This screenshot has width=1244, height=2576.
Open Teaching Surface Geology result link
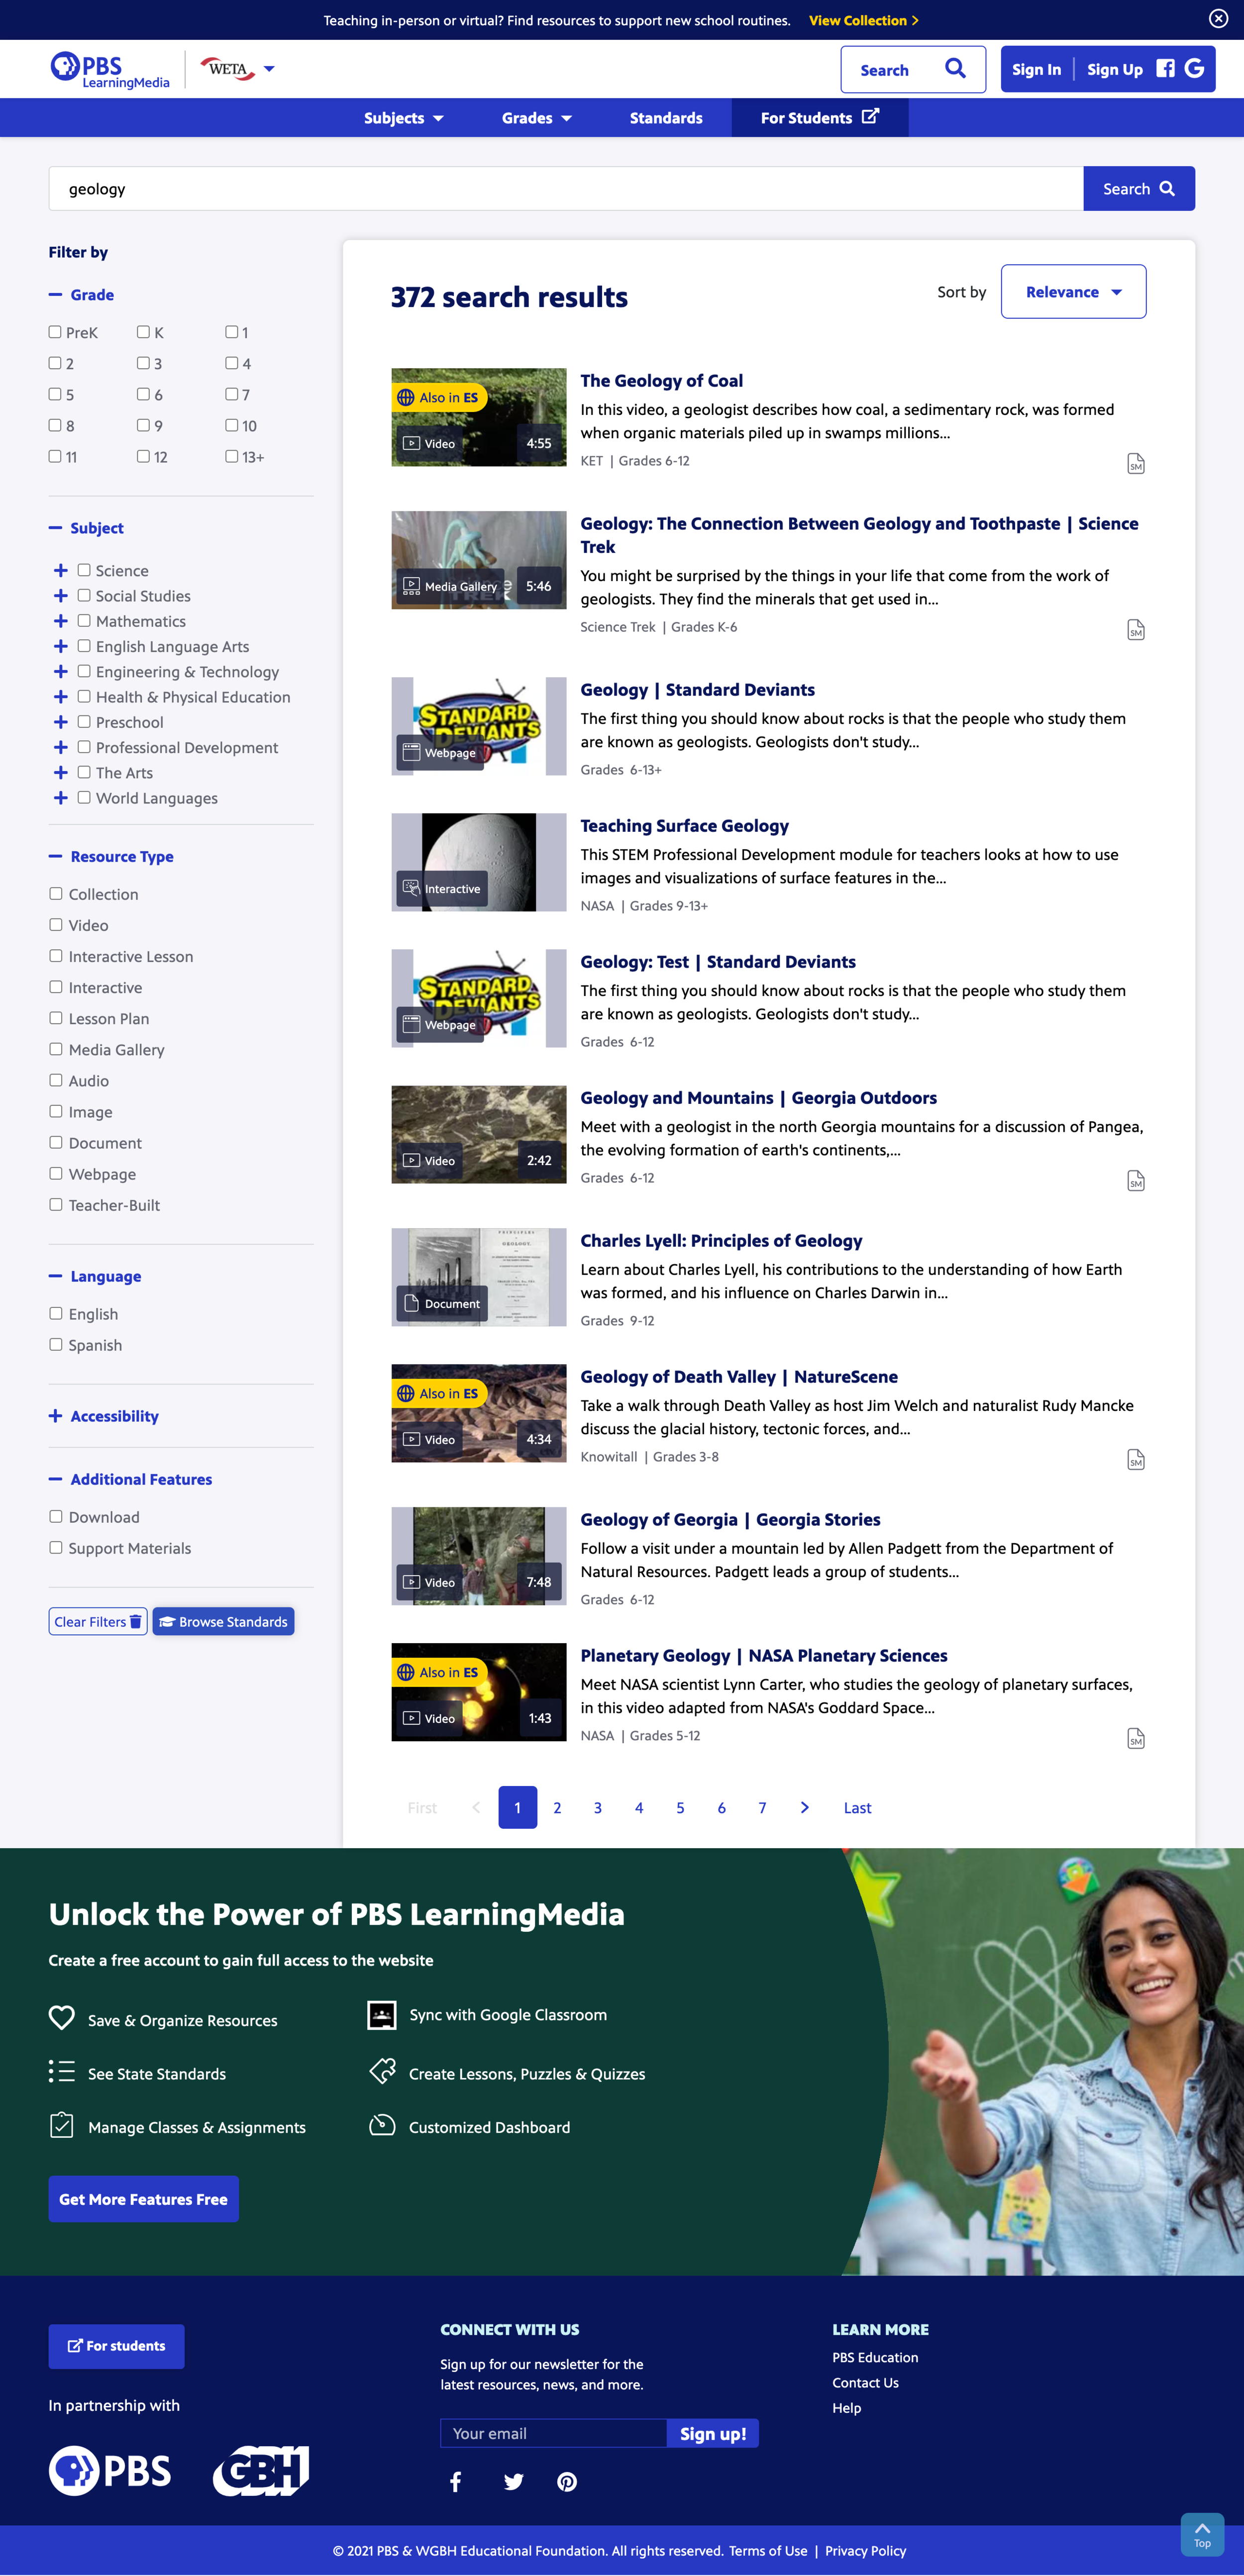point(685,826)
